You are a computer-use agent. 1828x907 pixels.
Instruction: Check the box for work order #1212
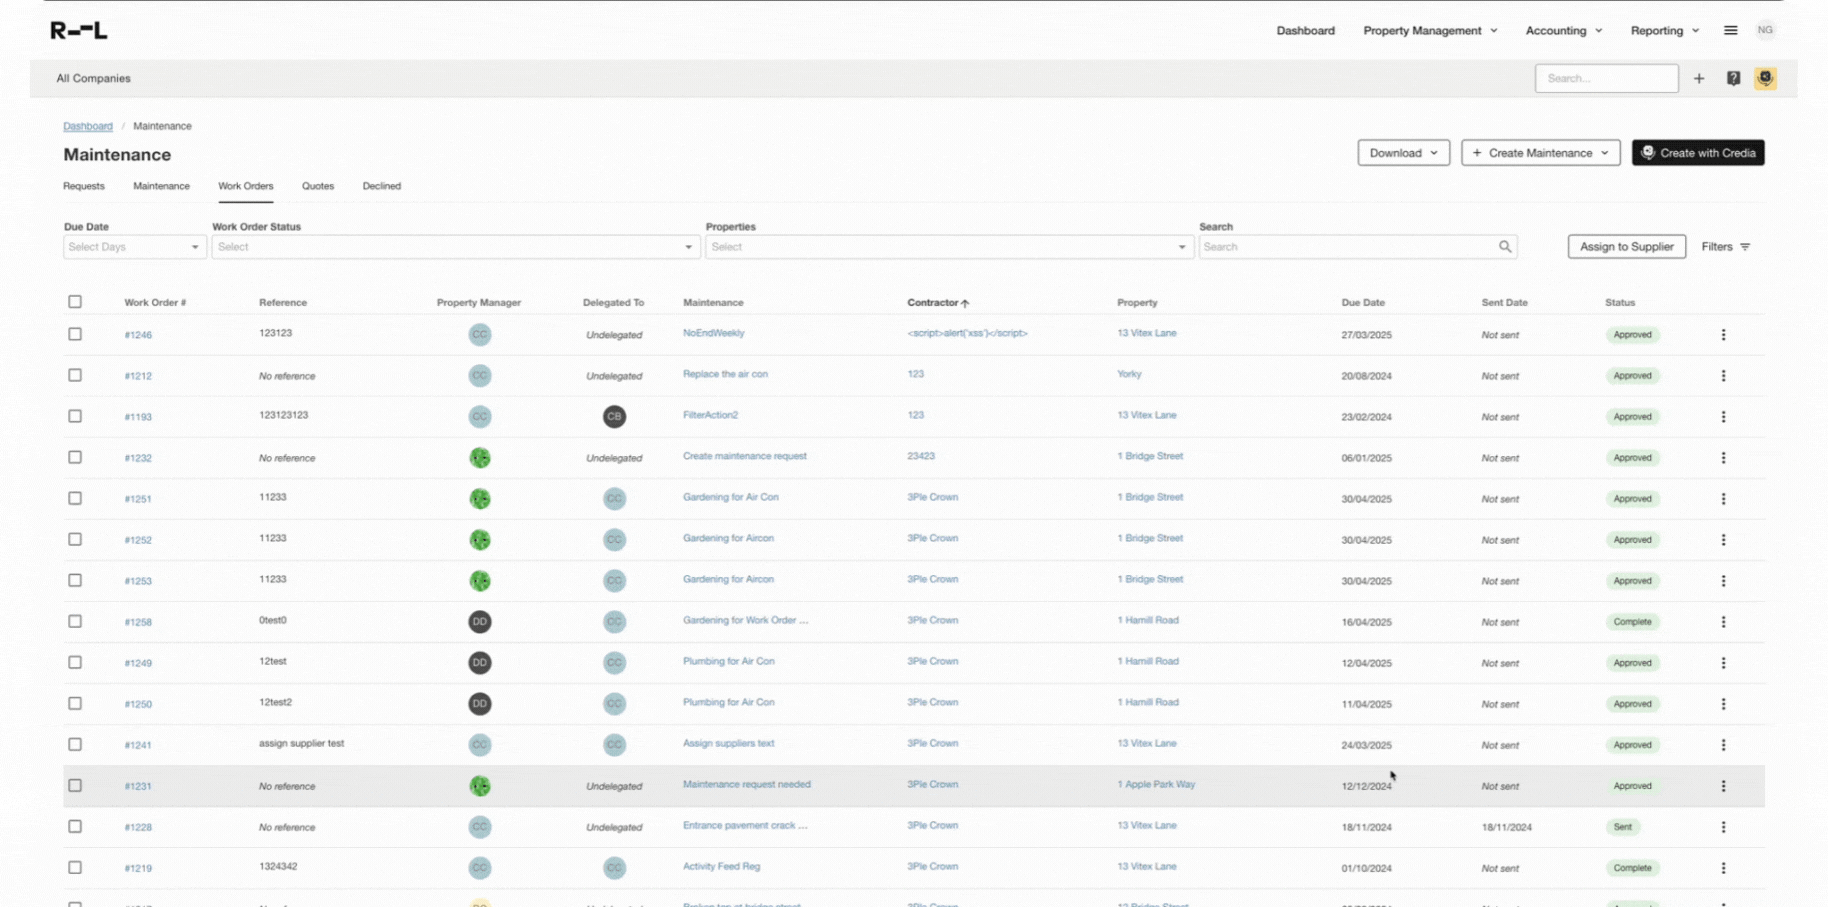75,375
